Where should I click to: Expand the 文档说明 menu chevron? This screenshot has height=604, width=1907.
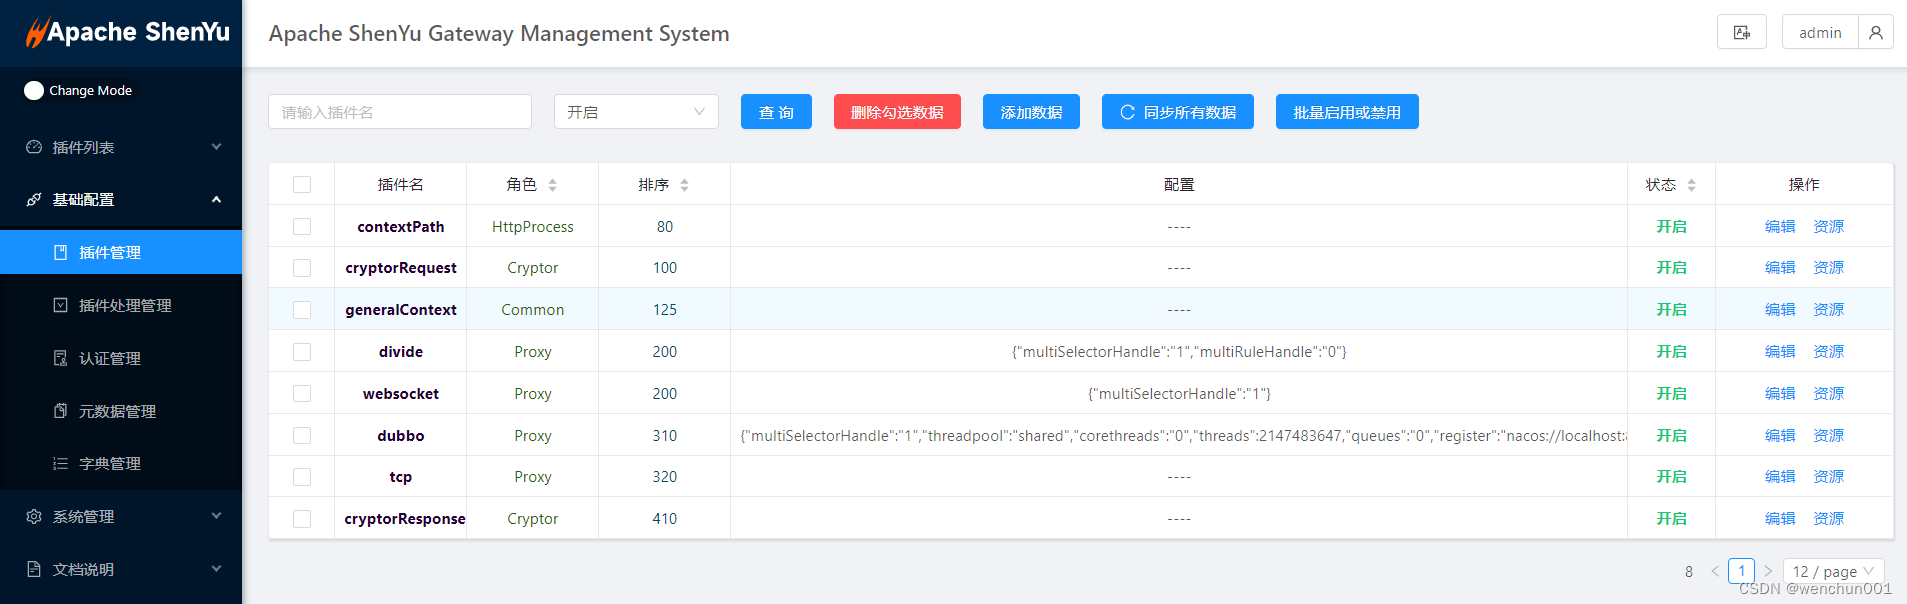click(216, 569)
